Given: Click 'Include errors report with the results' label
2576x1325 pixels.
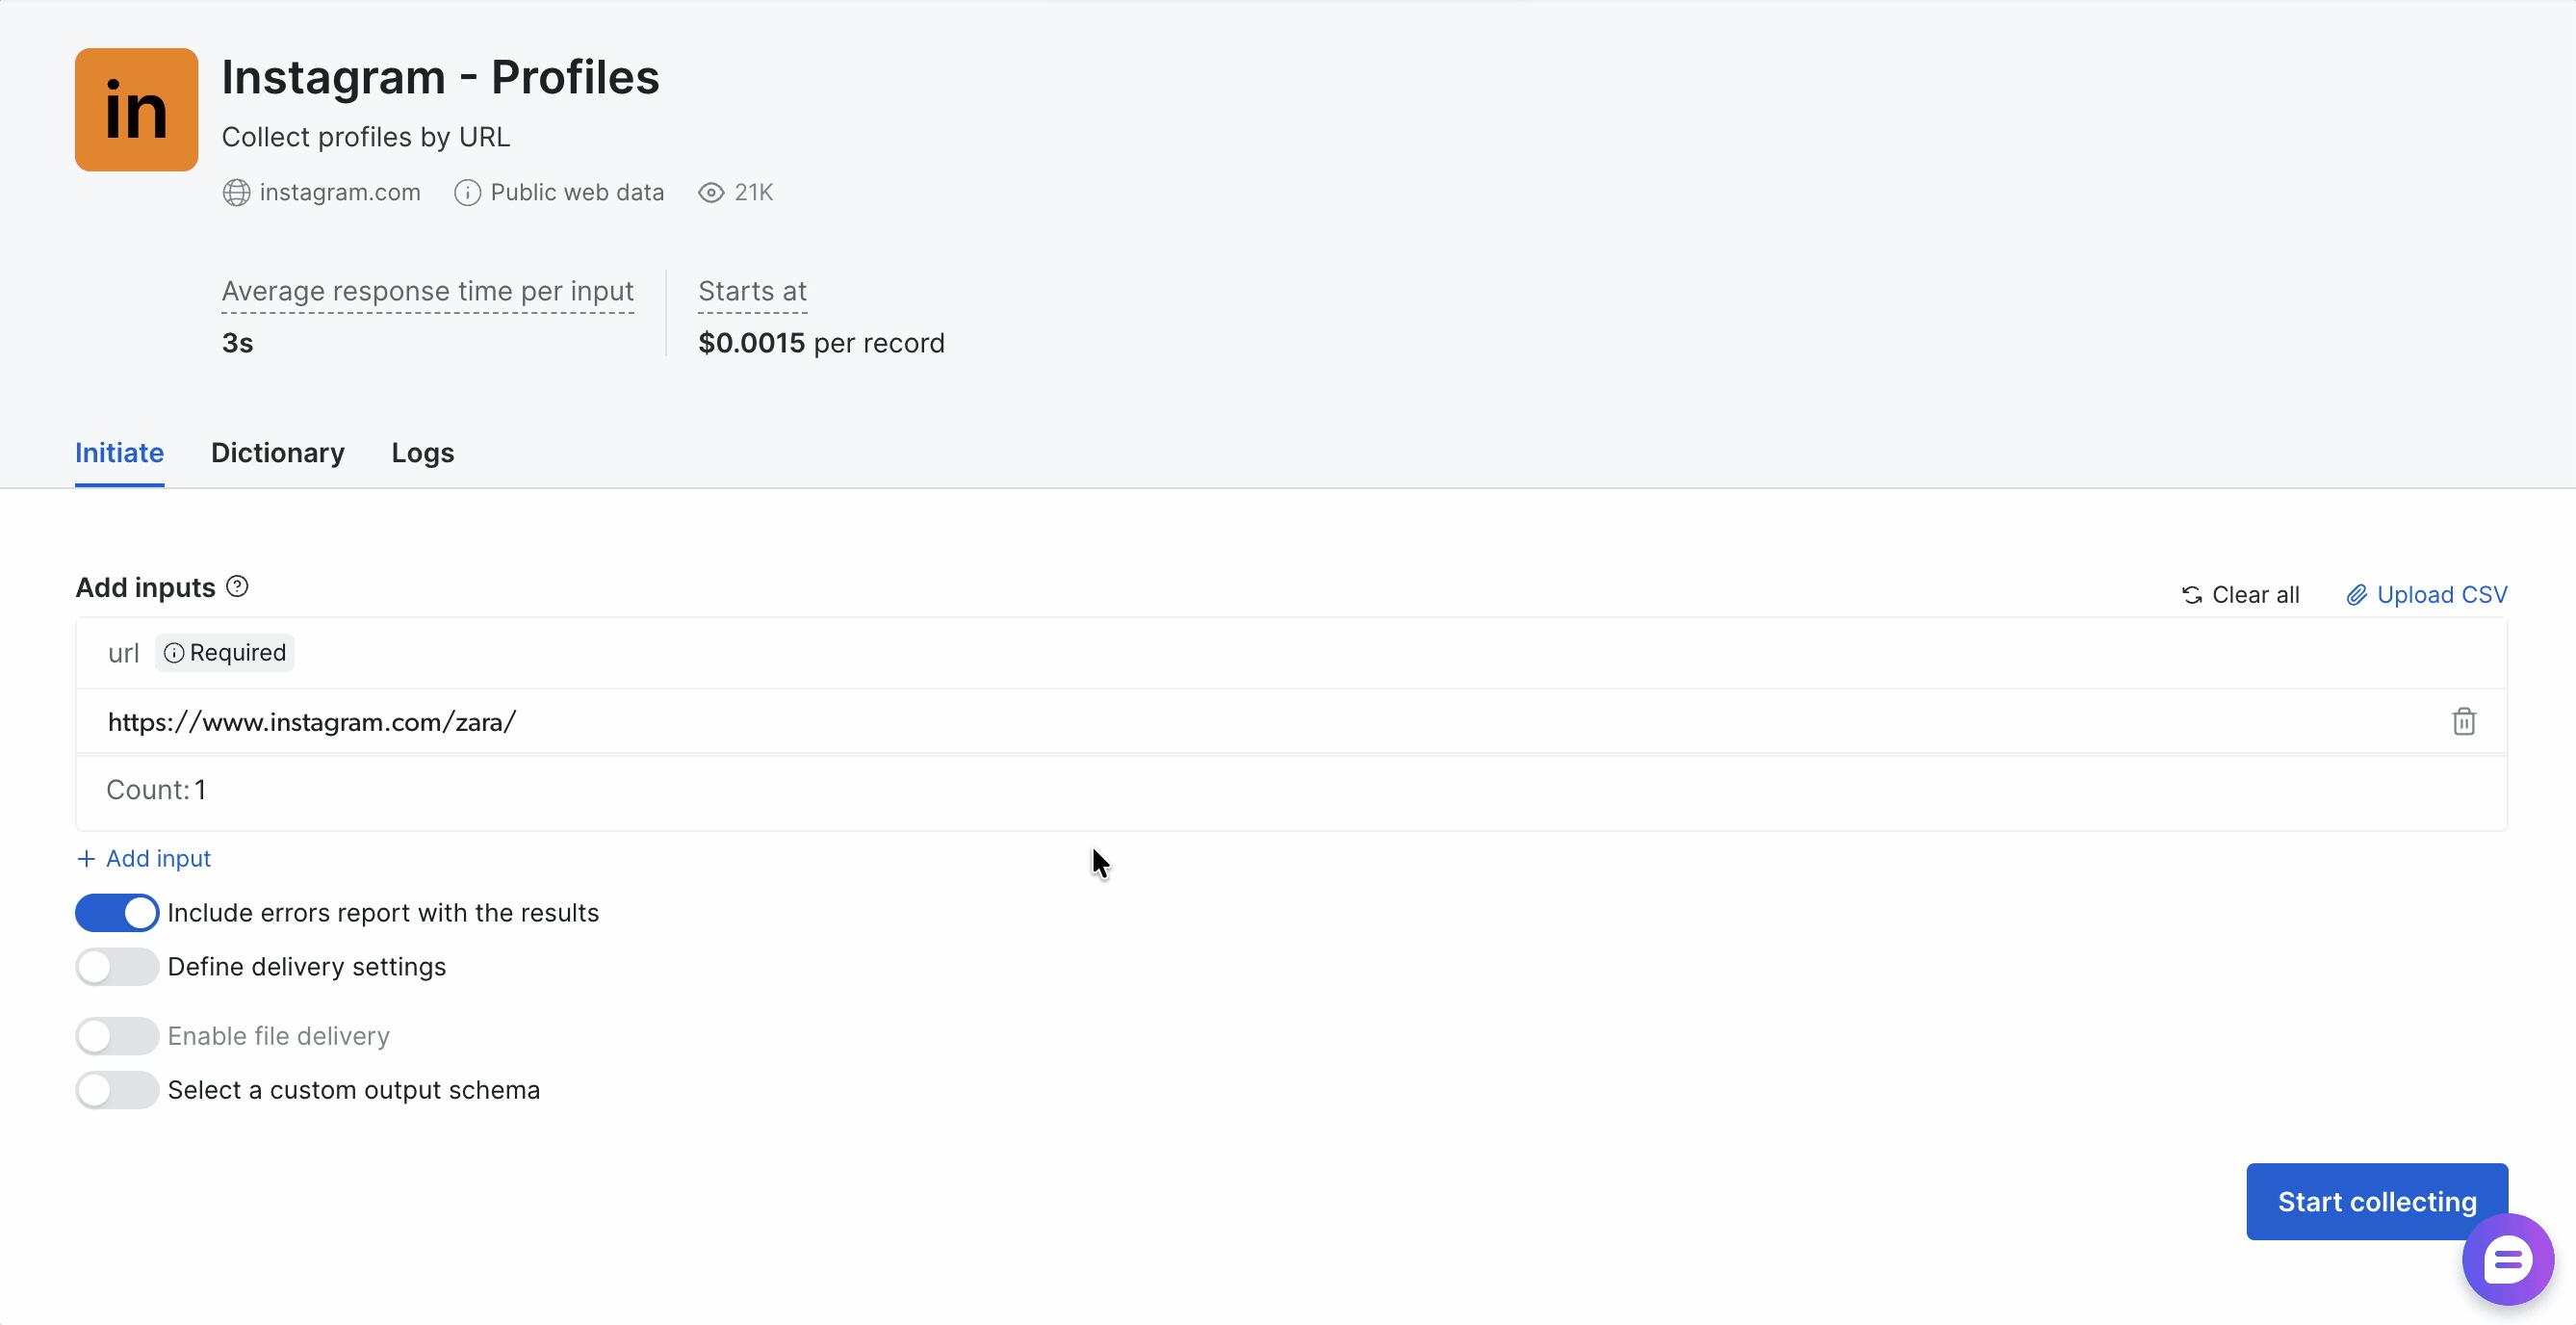Looking at the screenshot, I should 383,913.
